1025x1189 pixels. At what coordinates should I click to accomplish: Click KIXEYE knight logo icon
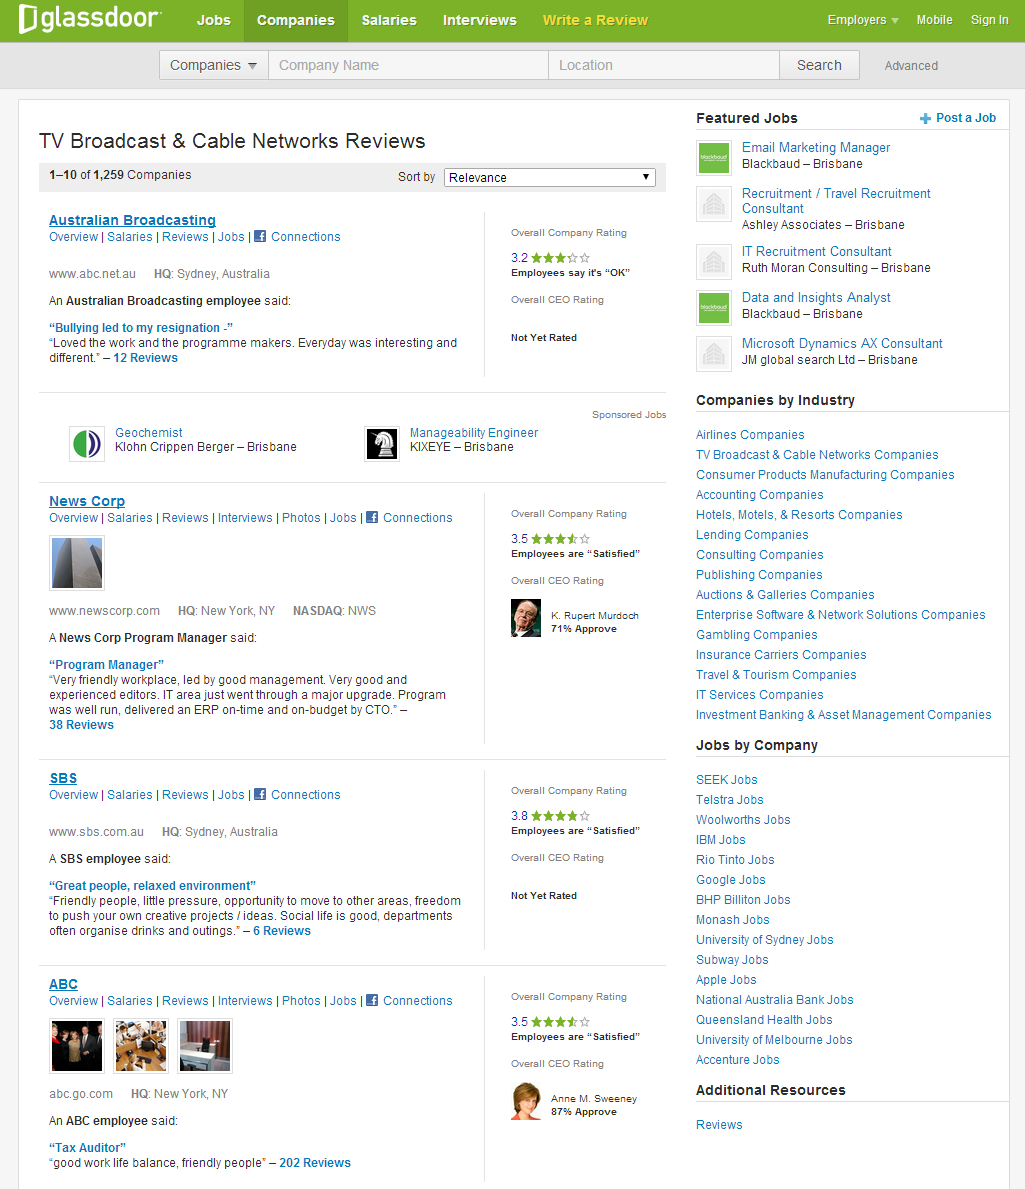pos(382,444)
